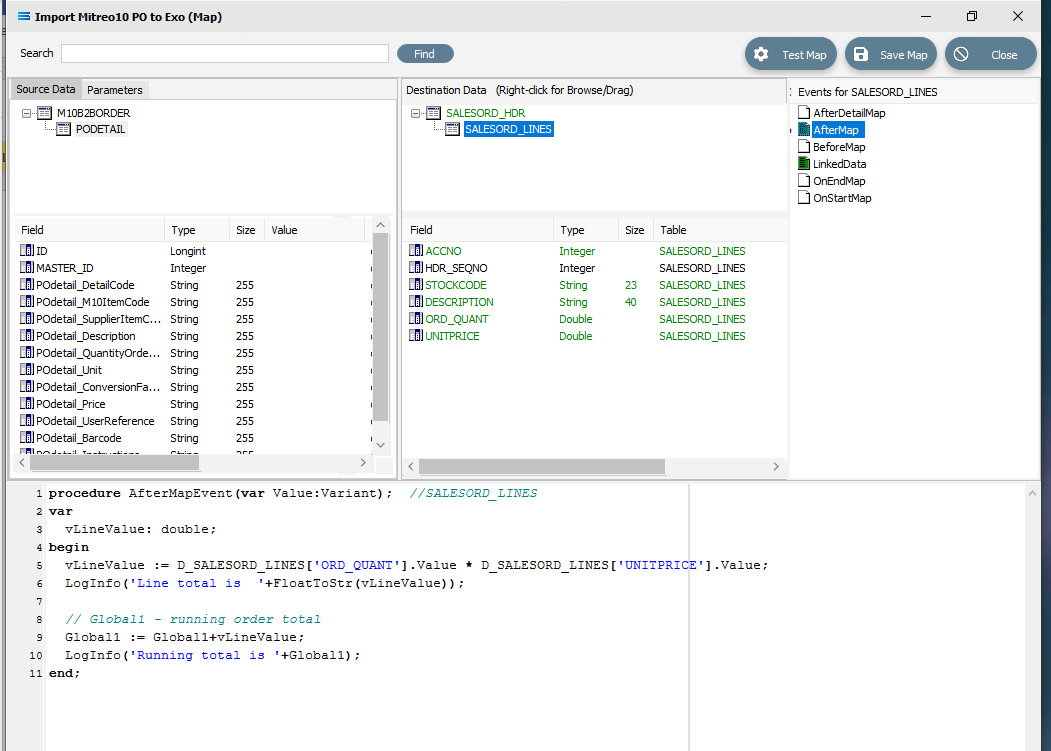Collapse the M10B2BORDER tree node

click(26, 113)
